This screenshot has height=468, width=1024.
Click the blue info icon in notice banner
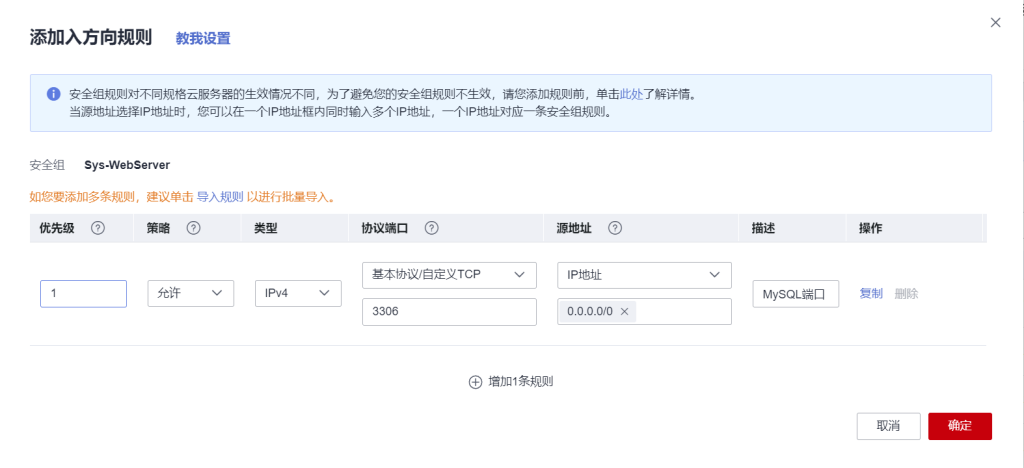[53, 94]
